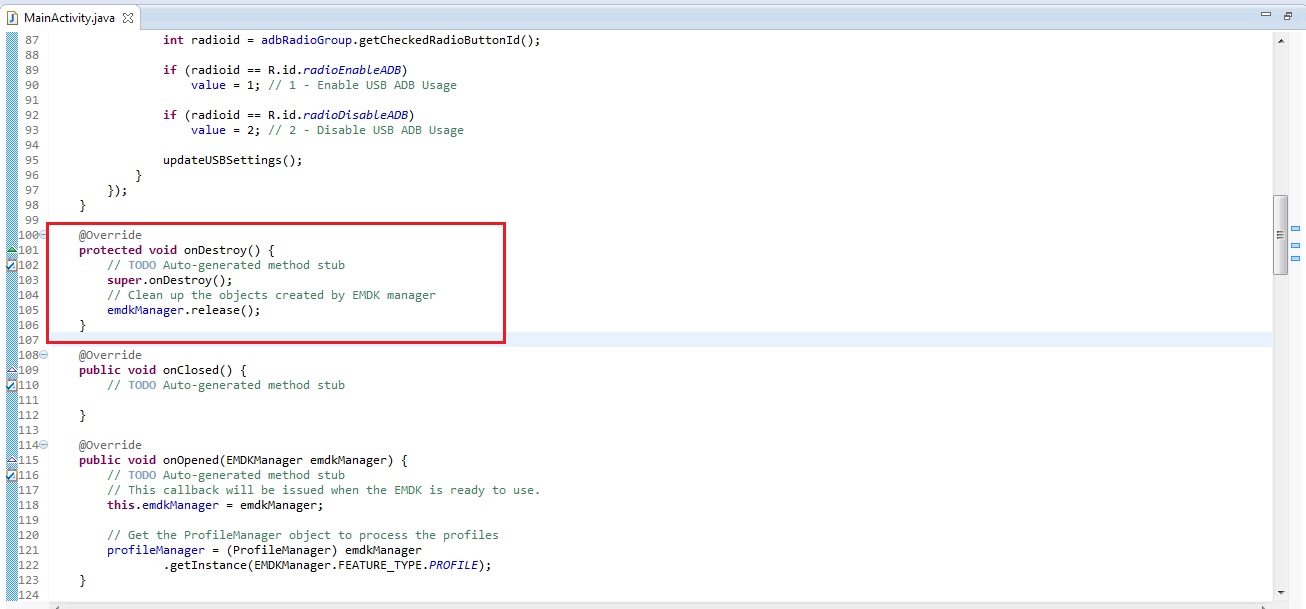Click the scroll up arrow of vertical scrollbar

pos(1279,40)
